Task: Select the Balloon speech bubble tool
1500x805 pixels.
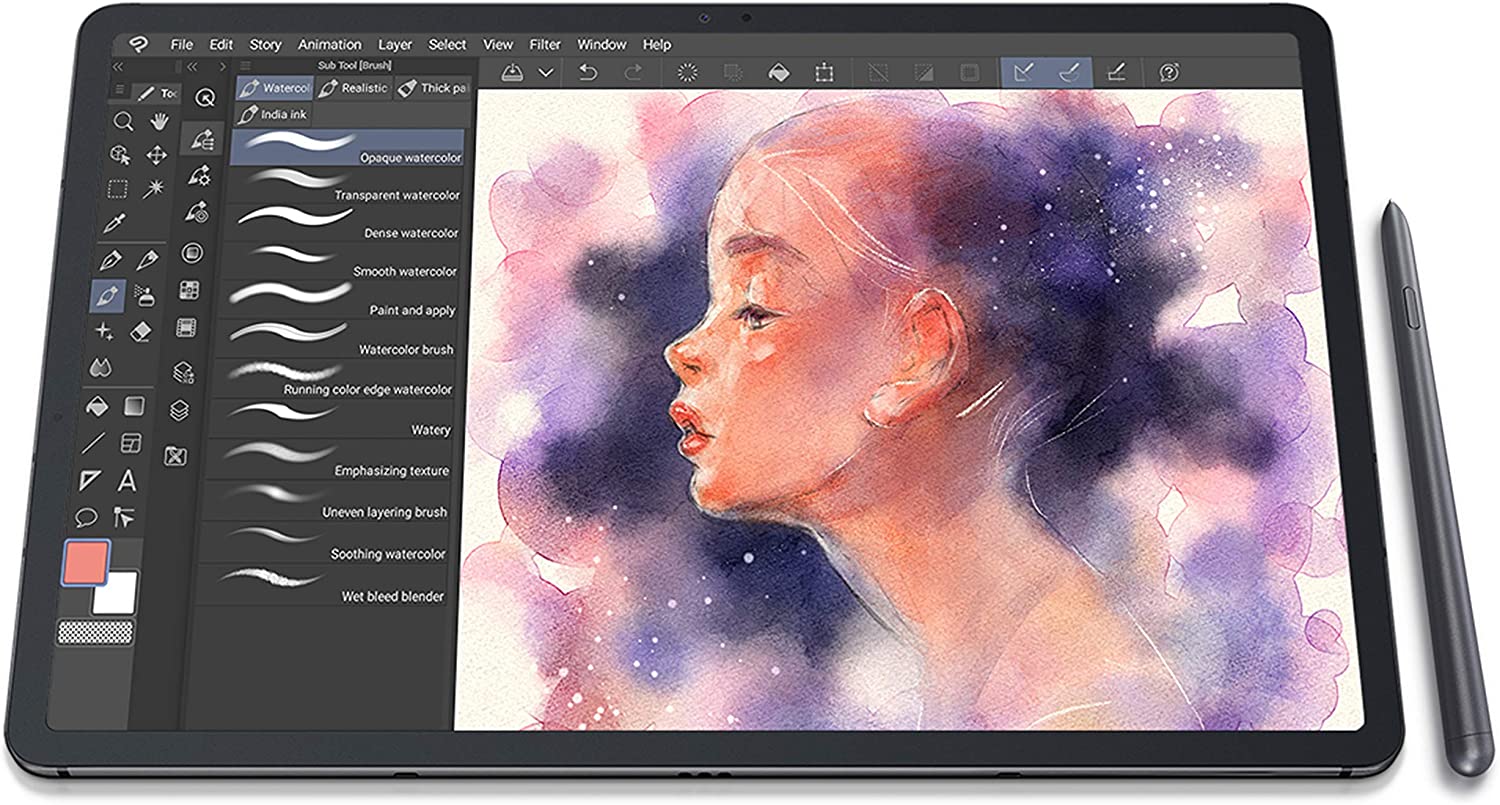Action: pos(86,517)
